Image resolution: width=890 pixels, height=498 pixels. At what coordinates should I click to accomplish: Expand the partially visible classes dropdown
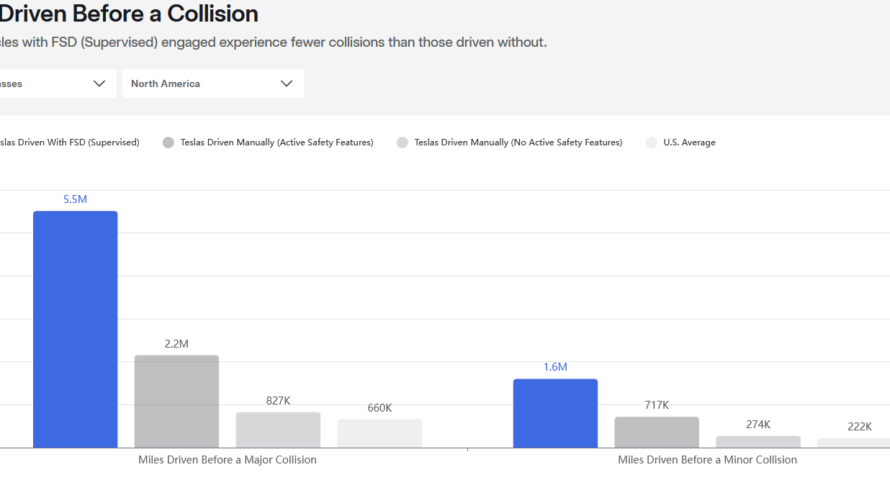58,83
